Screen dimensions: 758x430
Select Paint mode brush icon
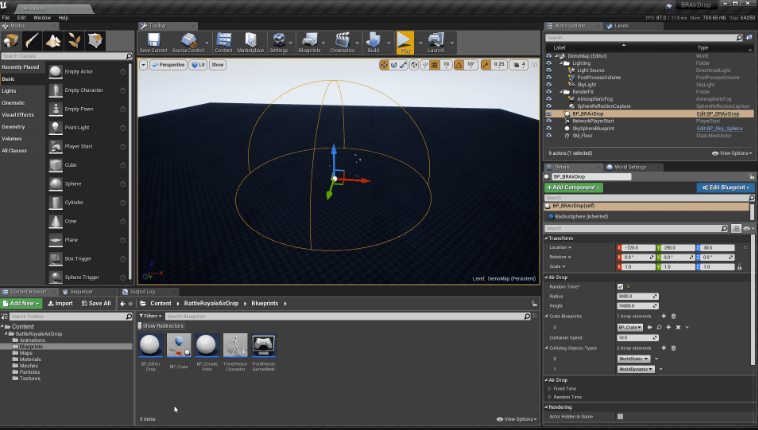32,41
